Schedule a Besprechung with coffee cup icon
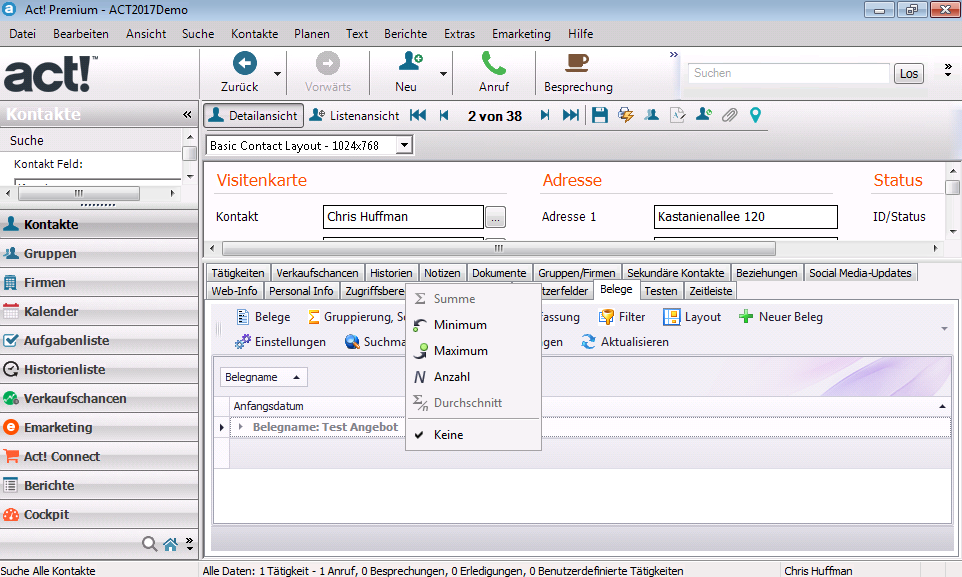Image resolution: width=962 pixels, height=577 pixels. [577, 62]
